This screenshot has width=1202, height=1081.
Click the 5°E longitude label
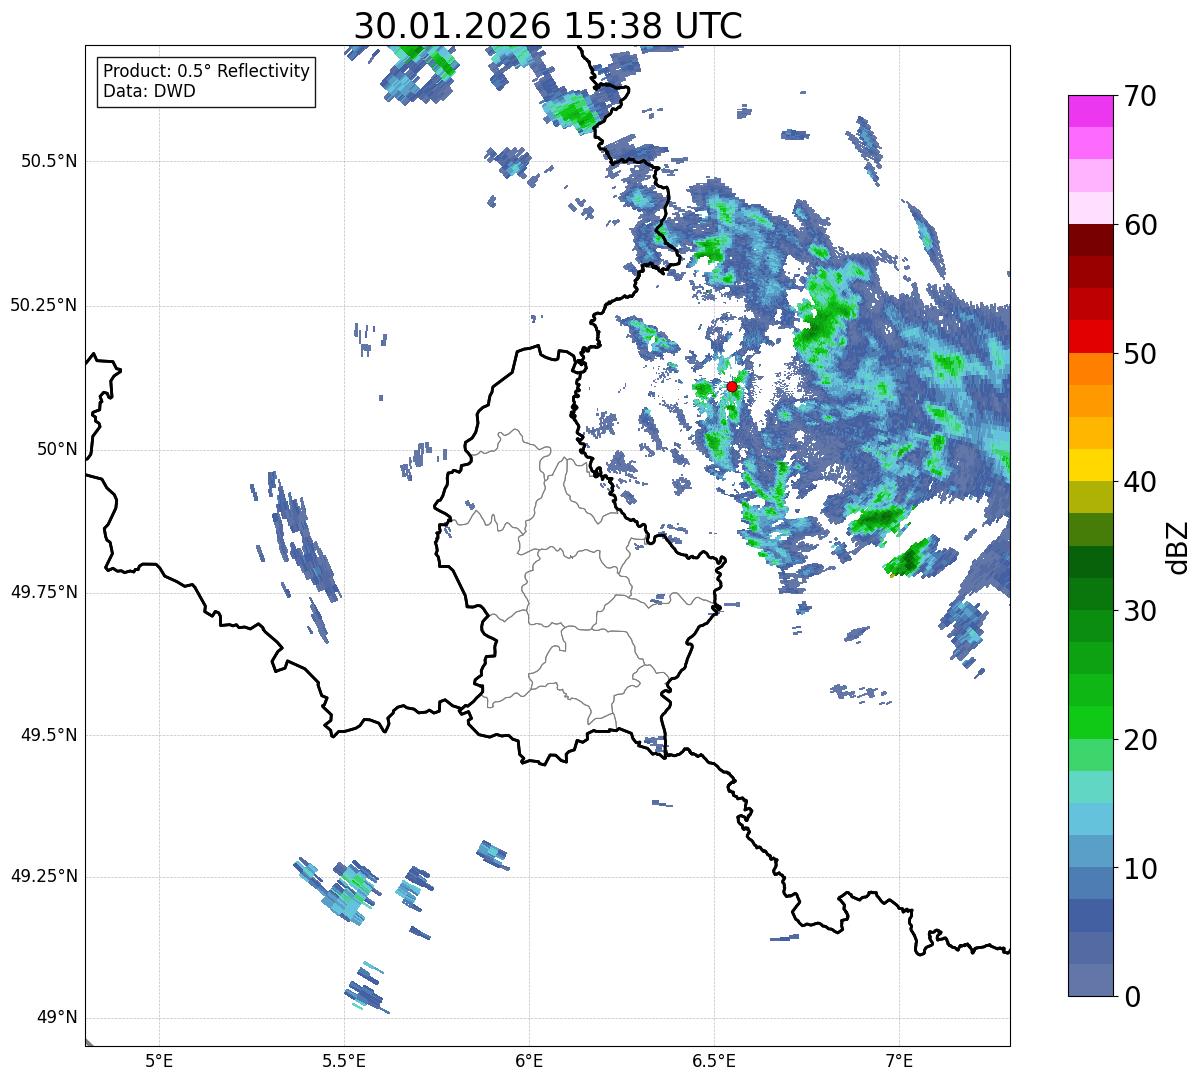click(x=159, y=1060)
